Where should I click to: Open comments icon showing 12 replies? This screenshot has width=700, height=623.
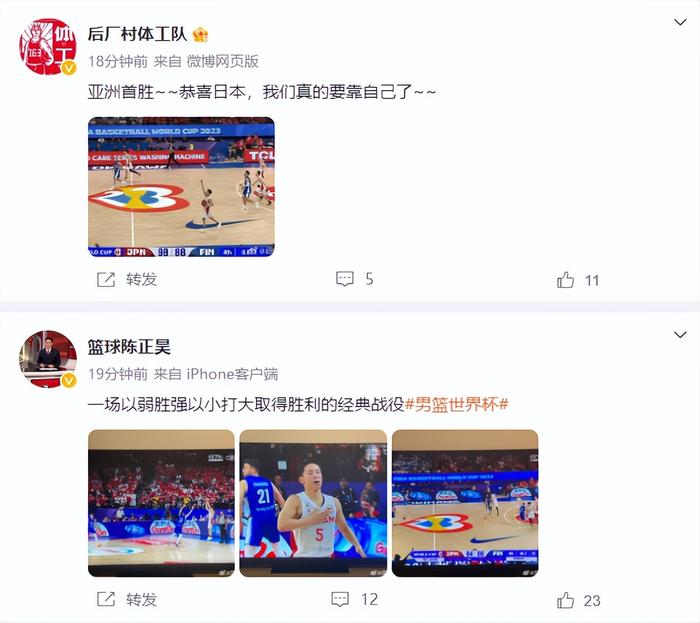(x=340, y=599)
